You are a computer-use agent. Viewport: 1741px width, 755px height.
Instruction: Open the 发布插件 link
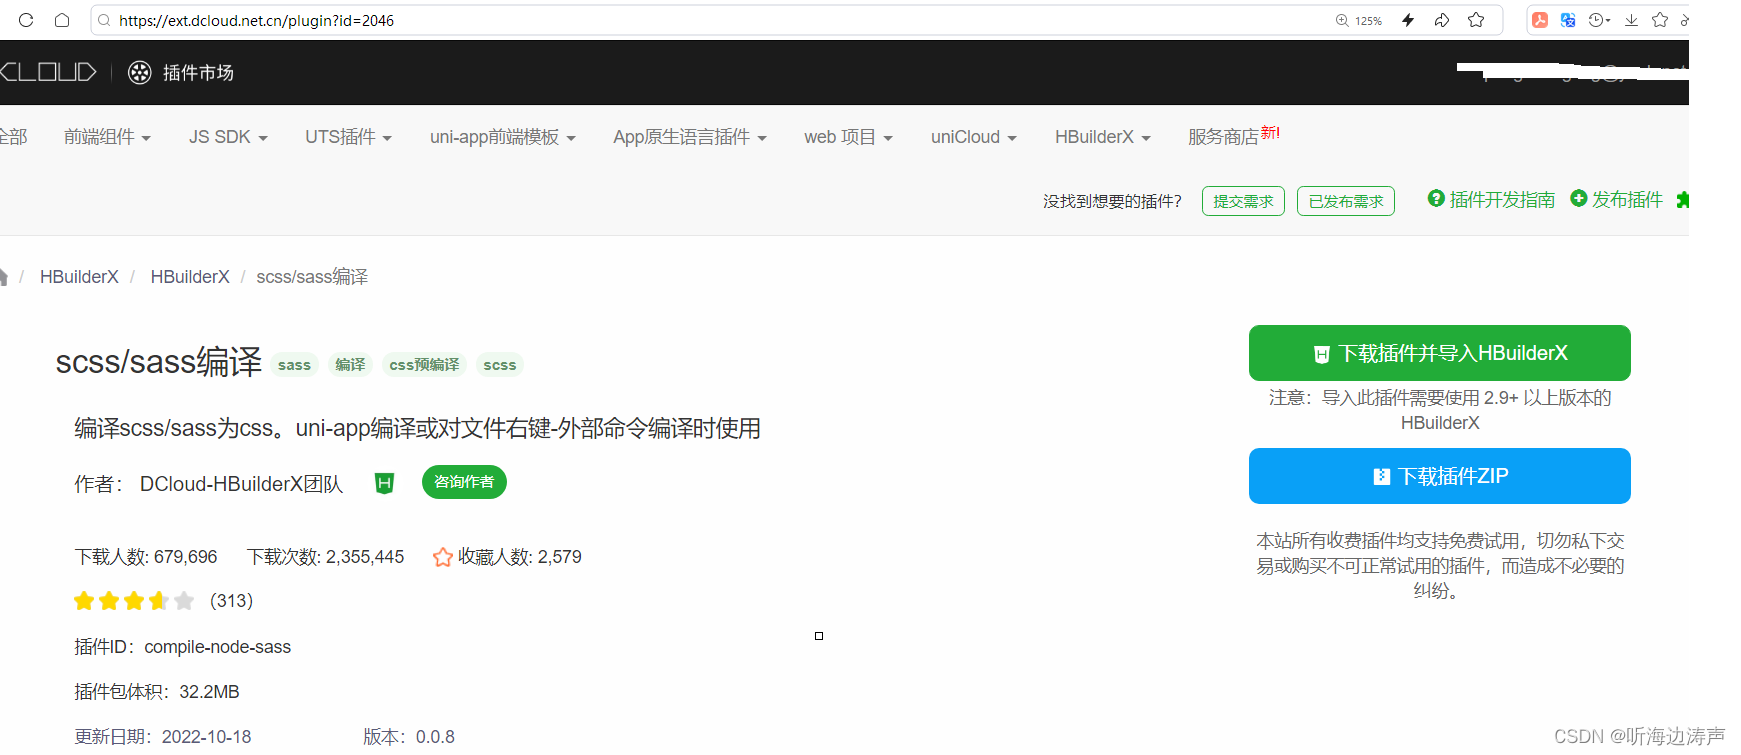1627,200
